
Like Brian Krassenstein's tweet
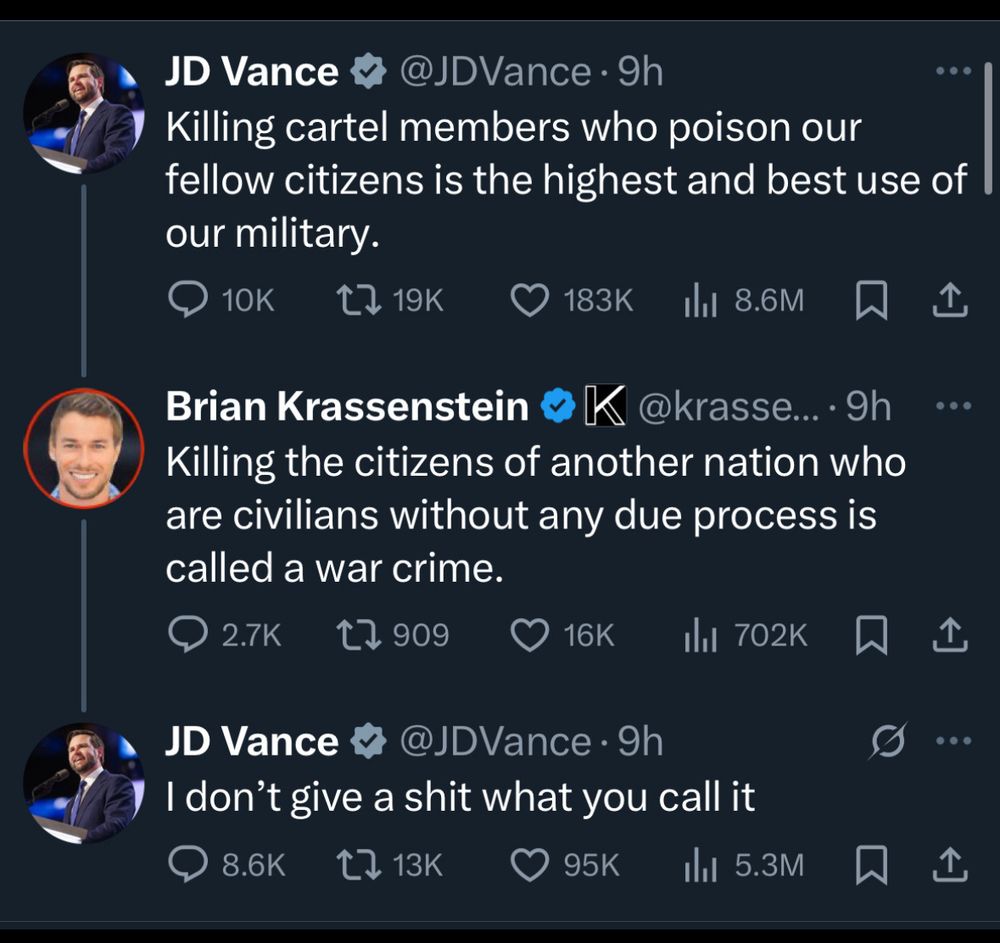click(530, 634)
